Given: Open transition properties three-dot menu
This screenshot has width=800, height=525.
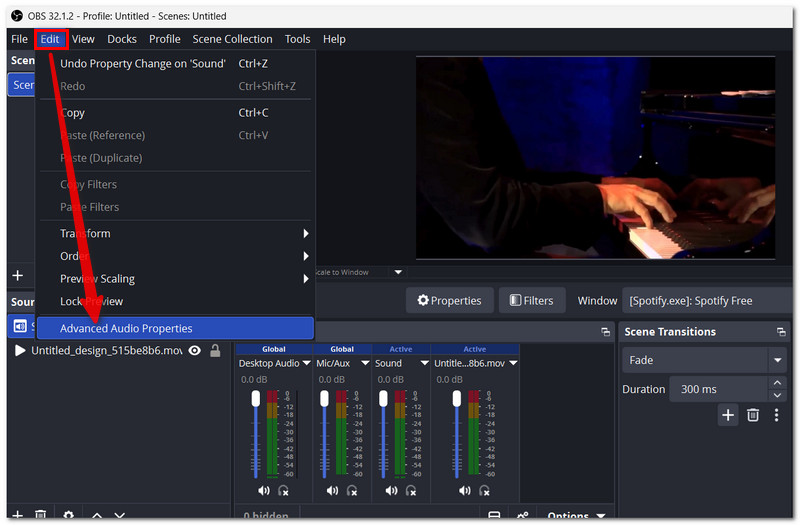Looking at the screenshot, I should point(776,415).
